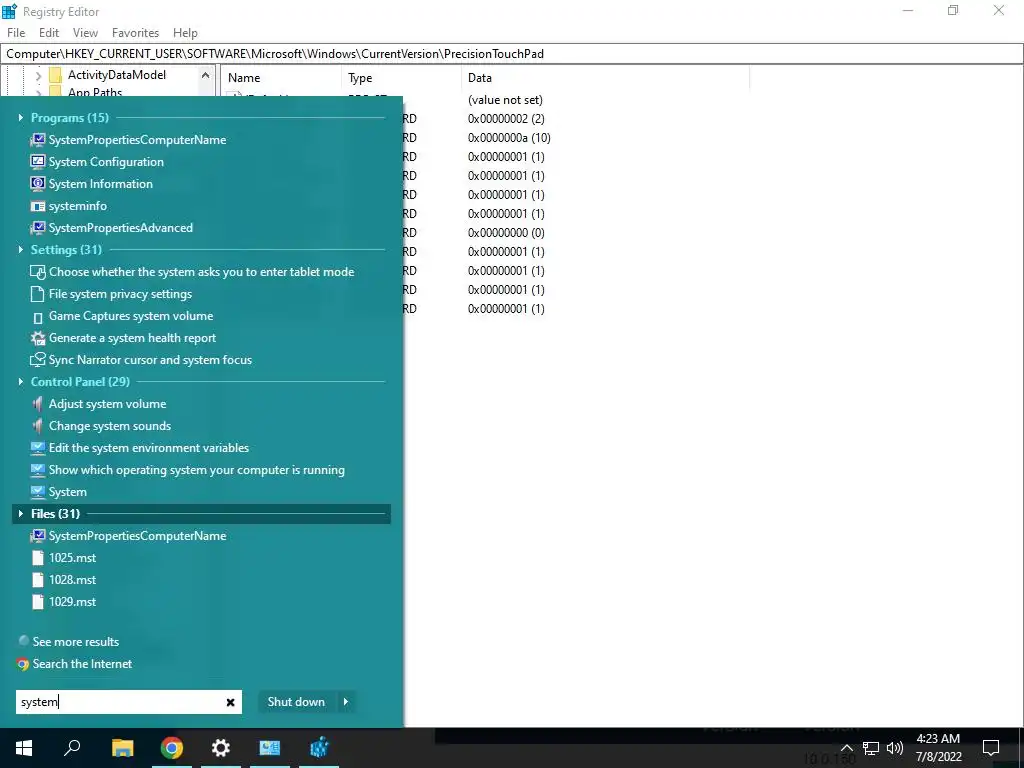
Task: Open taskbar search magnifier
Action: pyautogui.click(x=72, y=748)
